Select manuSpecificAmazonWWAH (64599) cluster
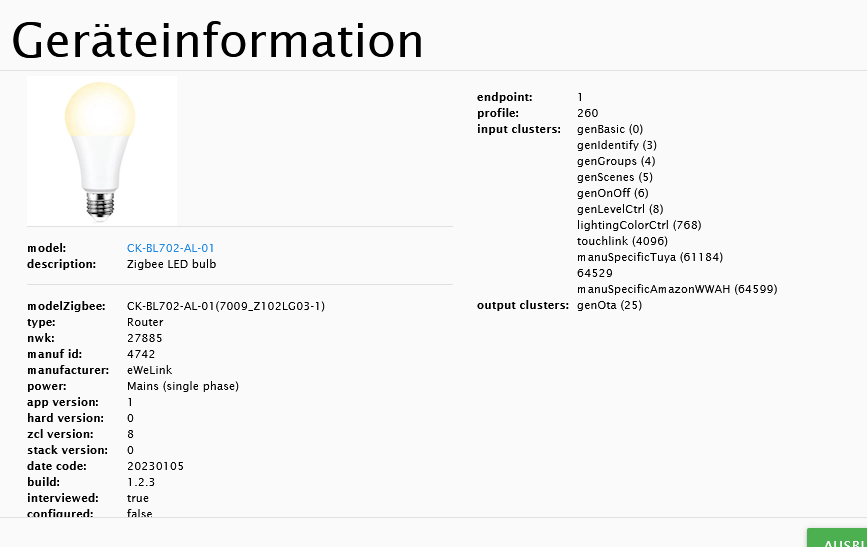The image size is (867, 547). click(x=676, y=289)
